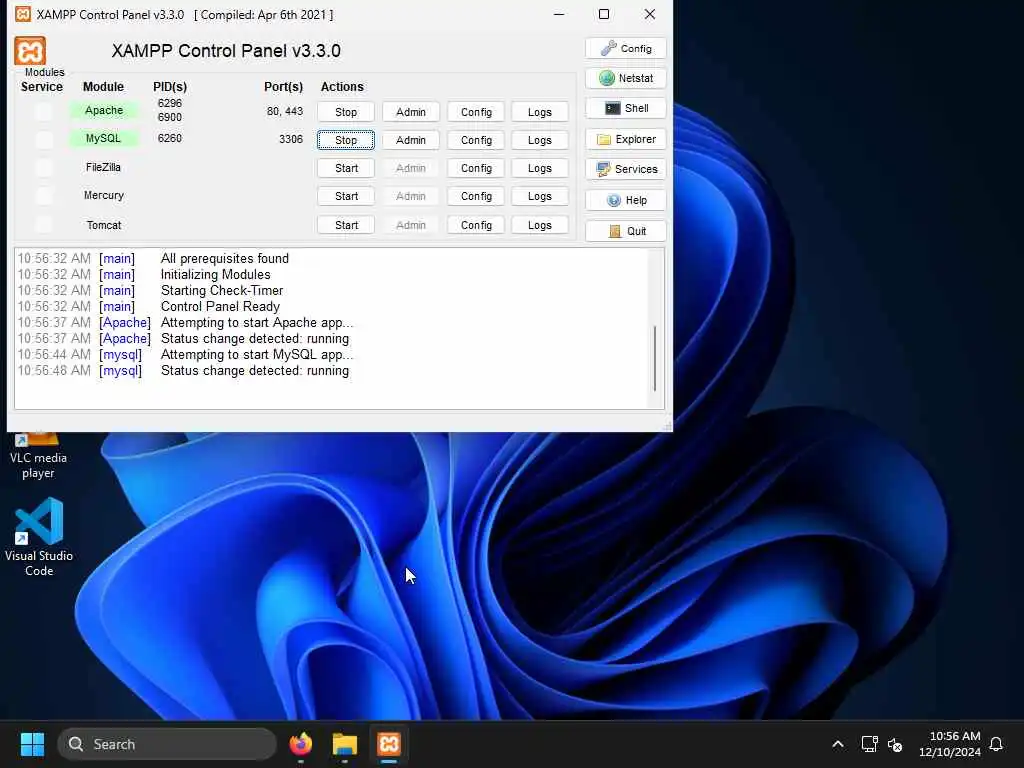Open MySQL Logs menu

539,140
